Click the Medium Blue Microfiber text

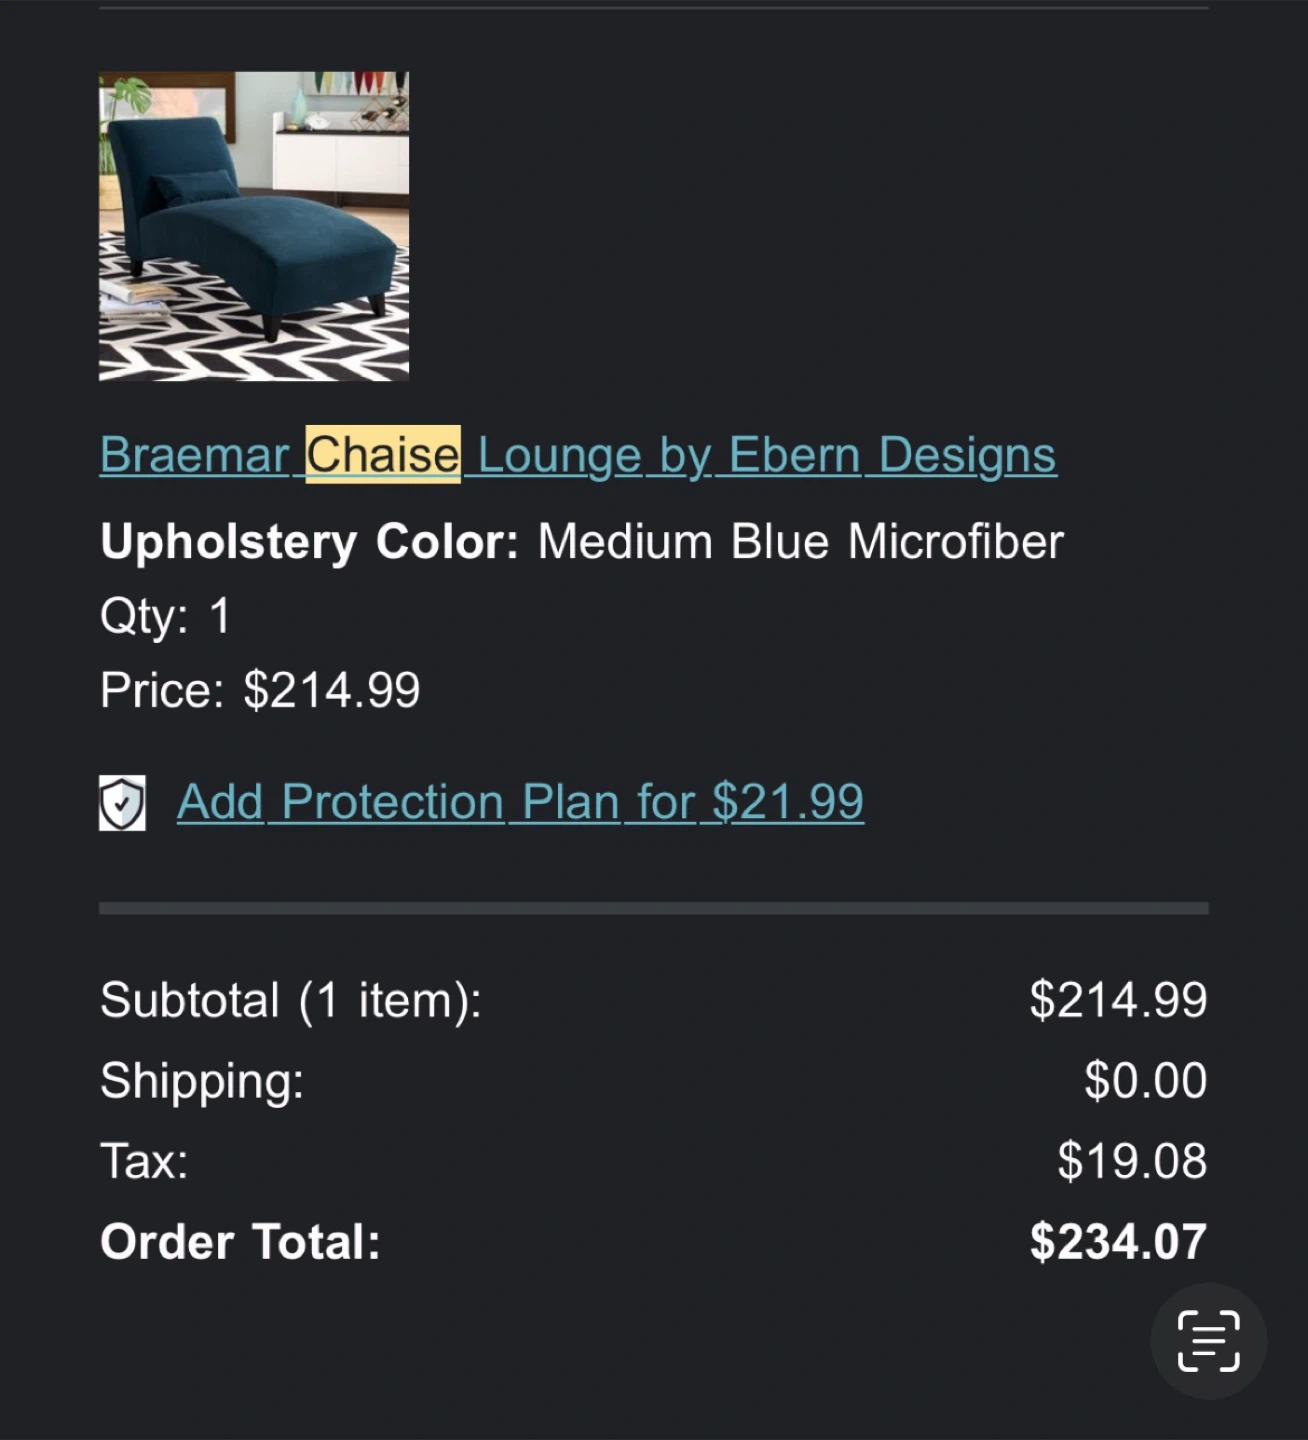click(x=800, y=542)
